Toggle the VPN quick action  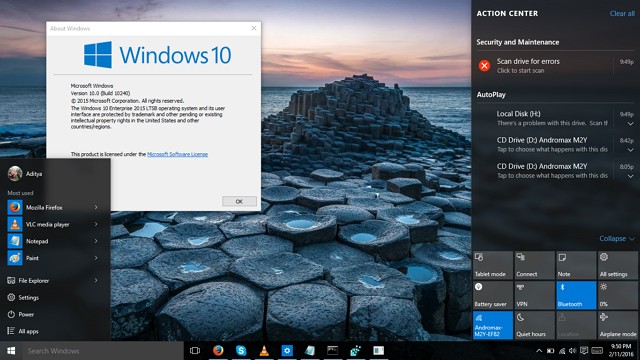pos(534,295)
